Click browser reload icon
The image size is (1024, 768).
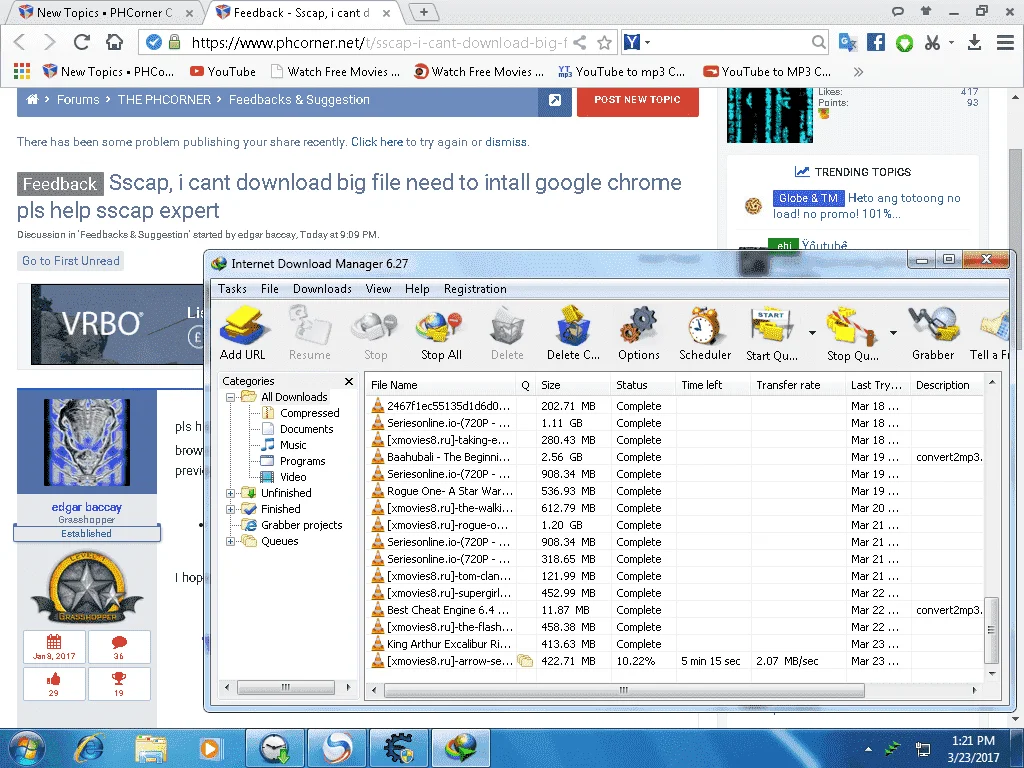[82, 42]
